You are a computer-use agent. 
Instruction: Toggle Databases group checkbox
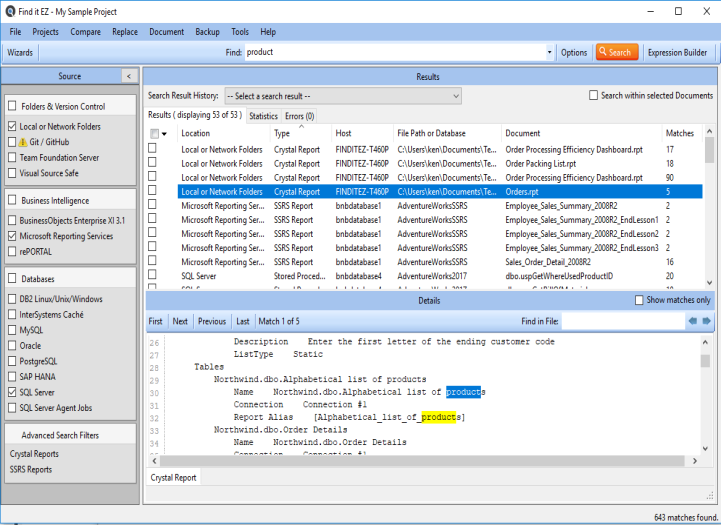click(12, 279)
